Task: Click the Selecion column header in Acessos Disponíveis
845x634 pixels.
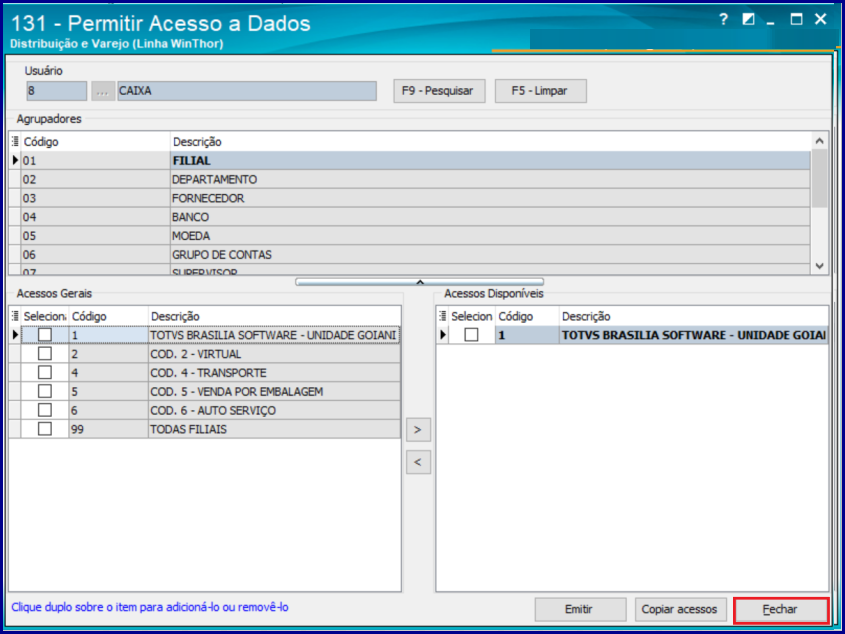Action: coord(472,316)
